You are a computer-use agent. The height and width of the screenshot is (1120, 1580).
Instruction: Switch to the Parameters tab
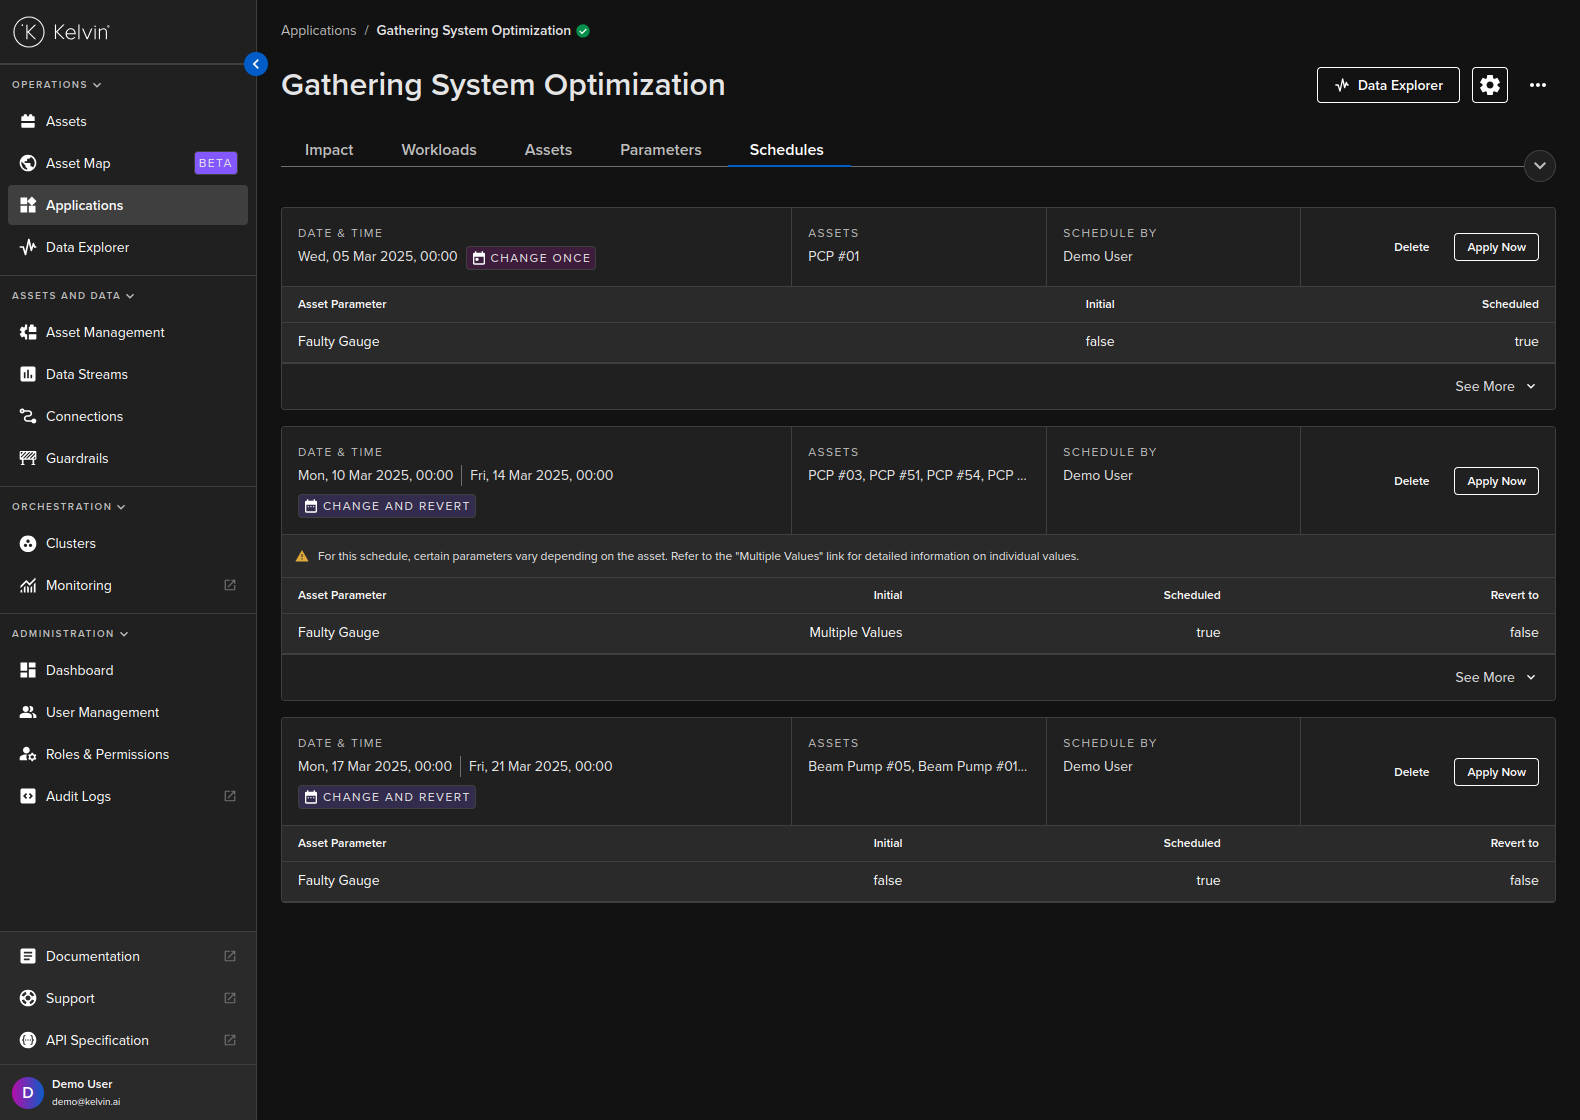[x=660, y=150]
